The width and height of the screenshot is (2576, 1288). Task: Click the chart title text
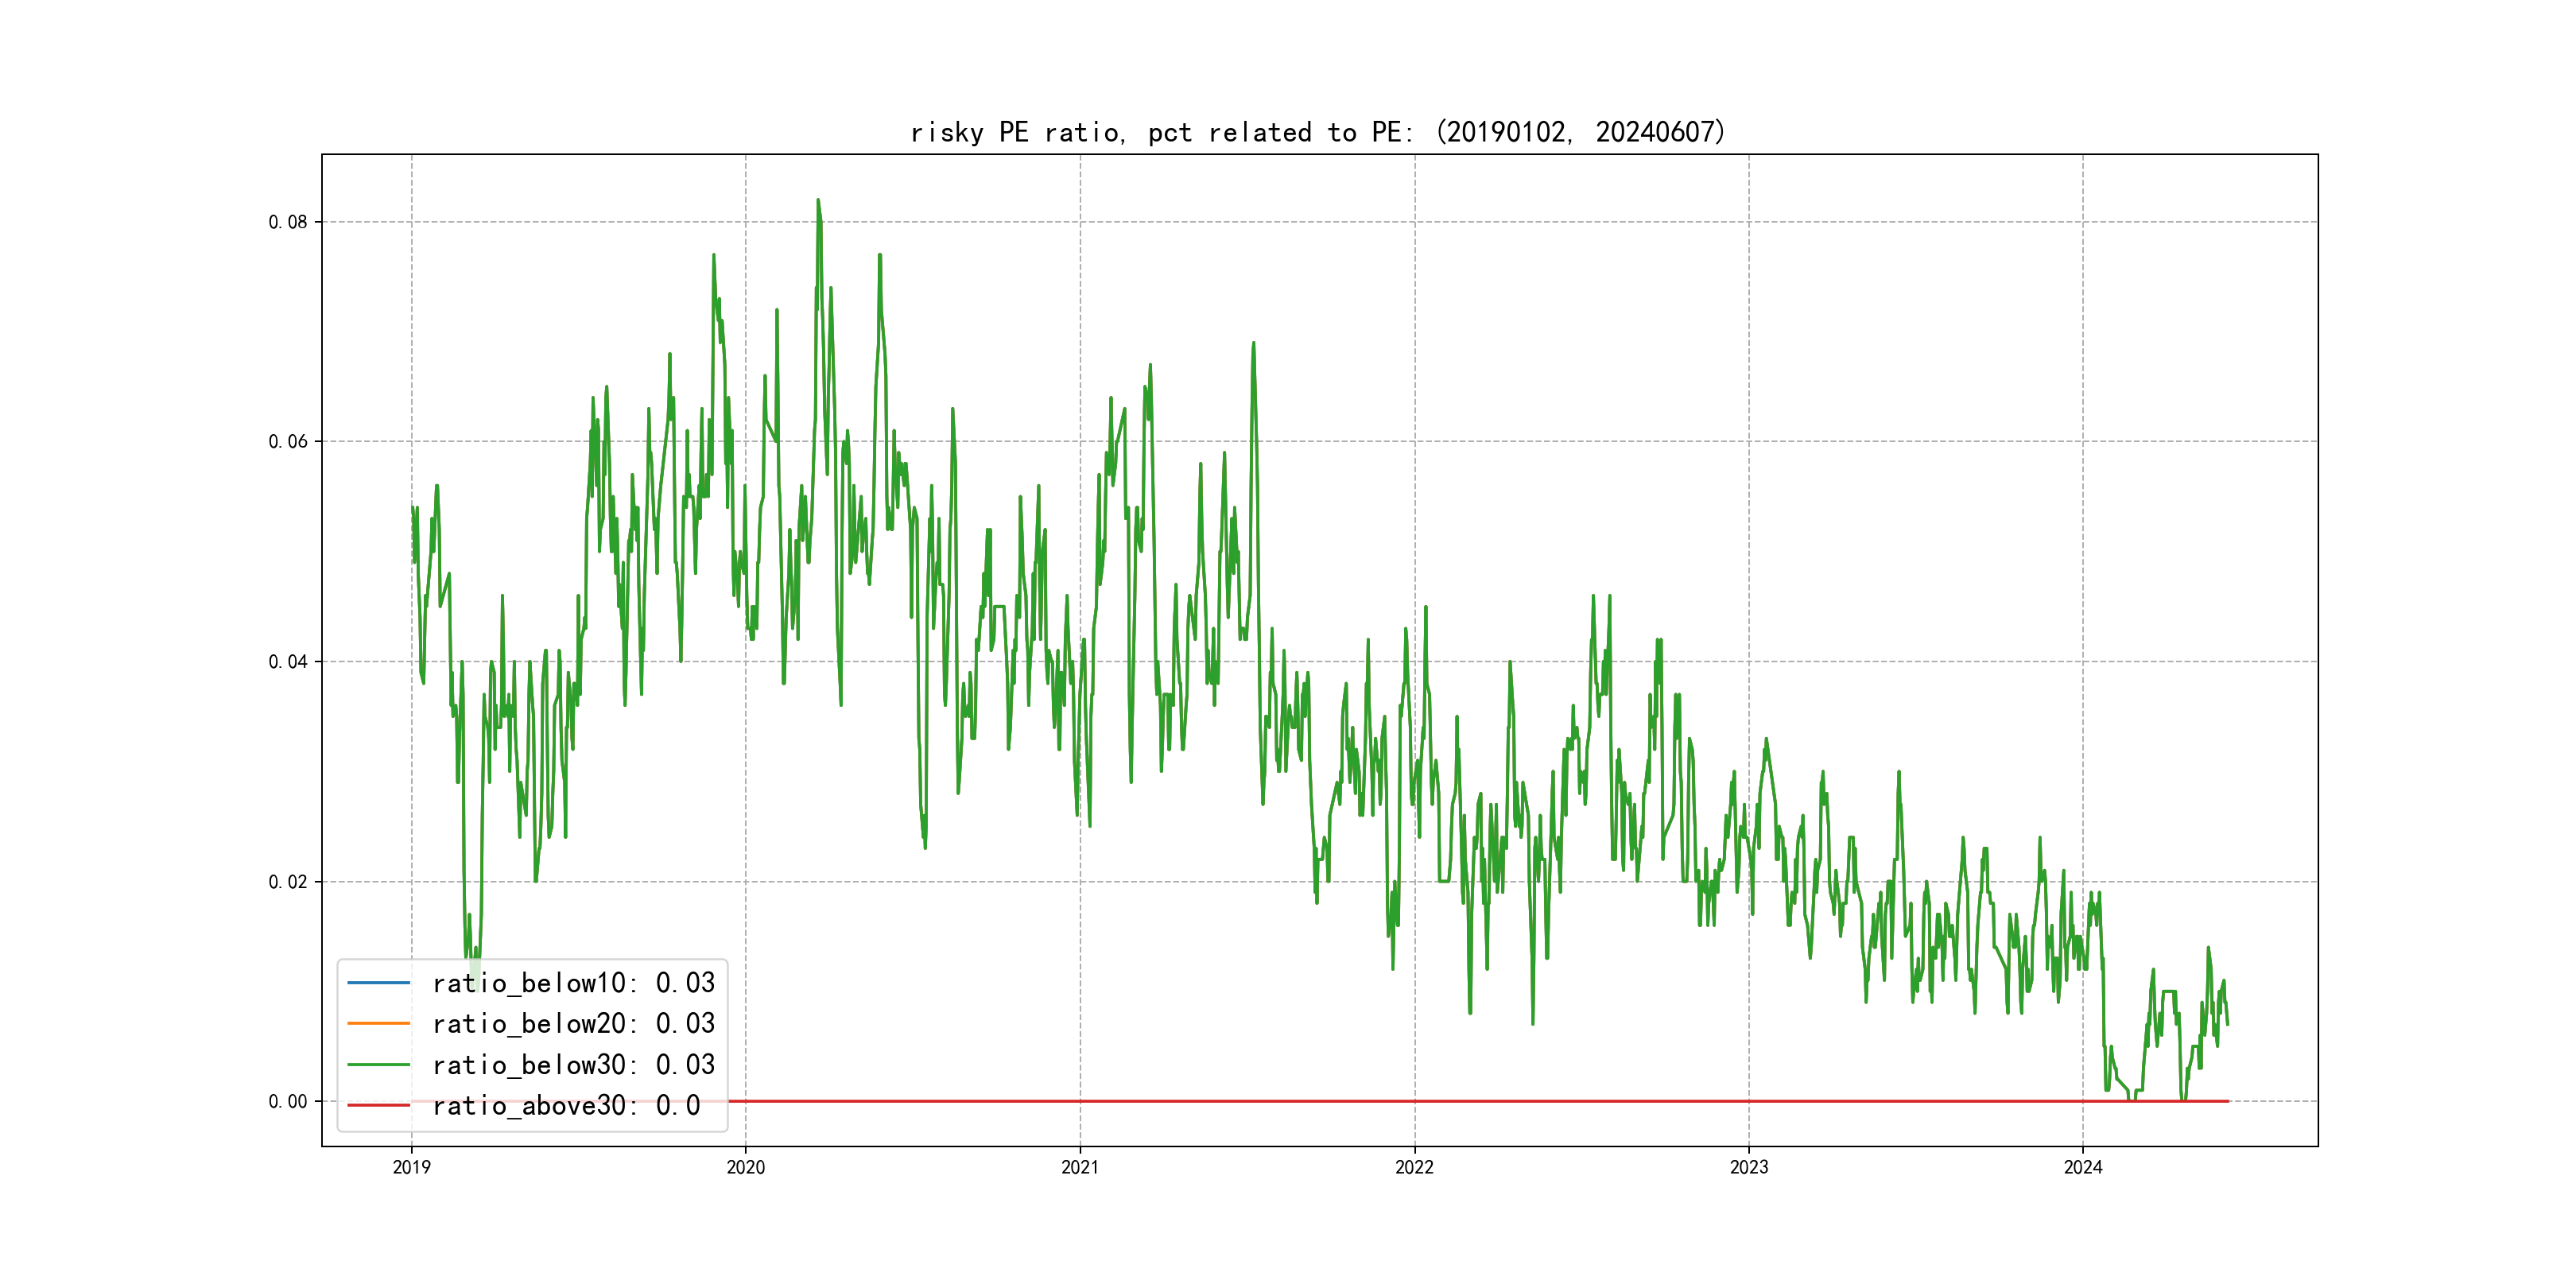click(1318, 132)
